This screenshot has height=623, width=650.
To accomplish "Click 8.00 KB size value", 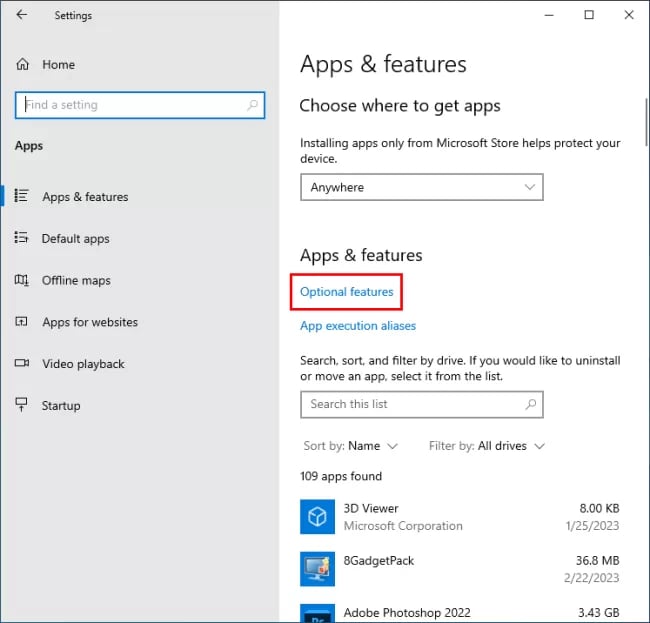I will coord(599,508).
